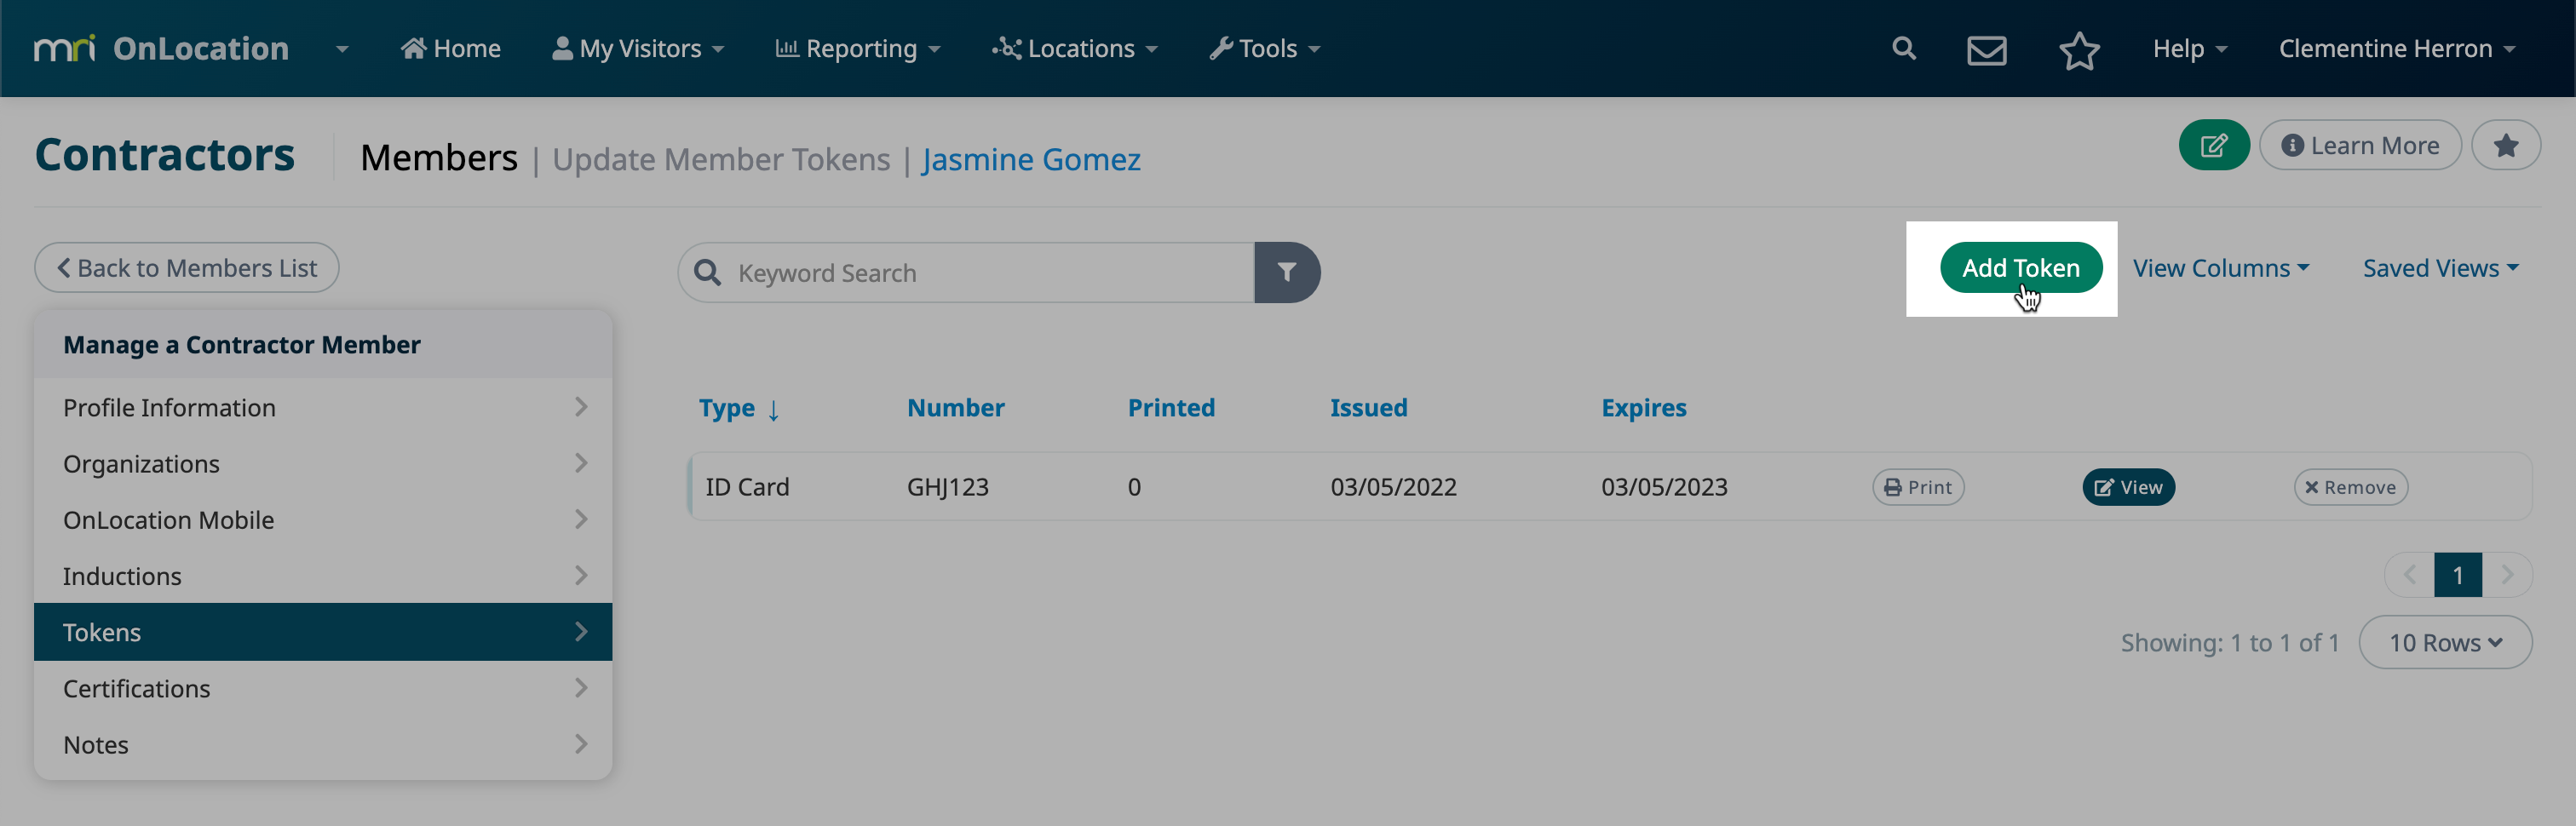
Task: Open the Reporting menu
Action: (x=858, y=48)
